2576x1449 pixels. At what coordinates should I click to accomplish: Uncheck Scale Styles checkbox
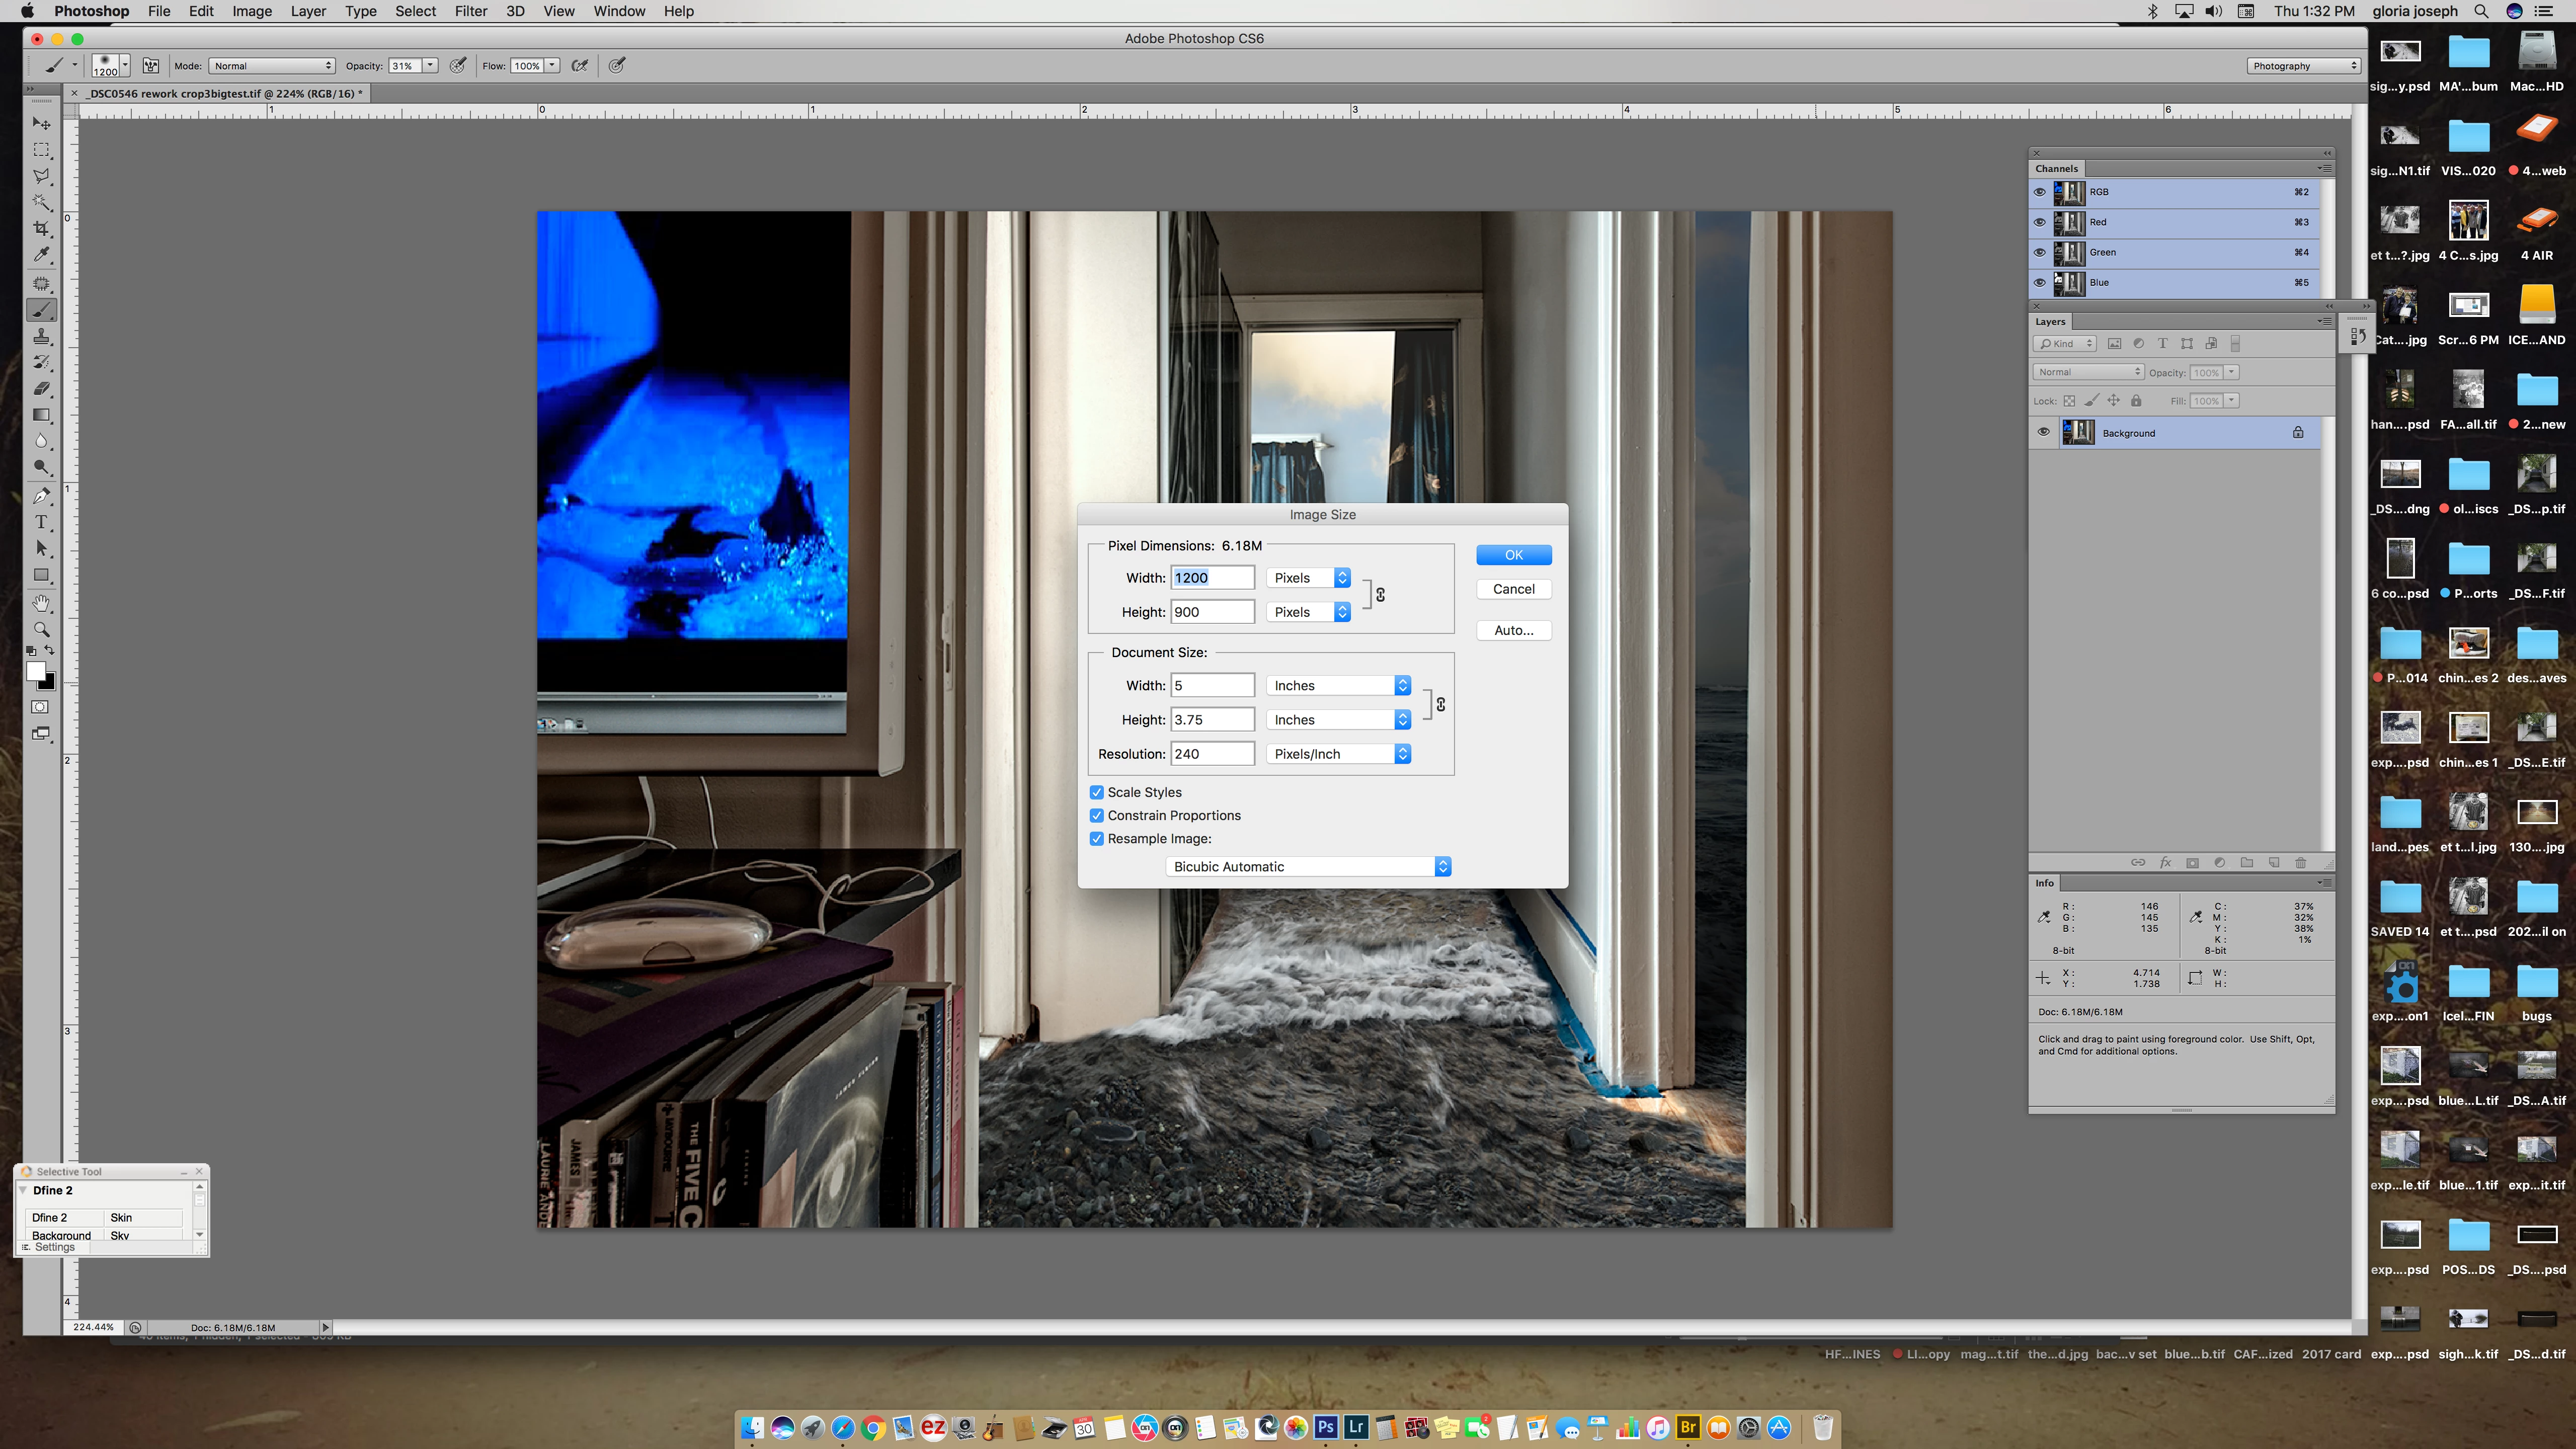1097,792
